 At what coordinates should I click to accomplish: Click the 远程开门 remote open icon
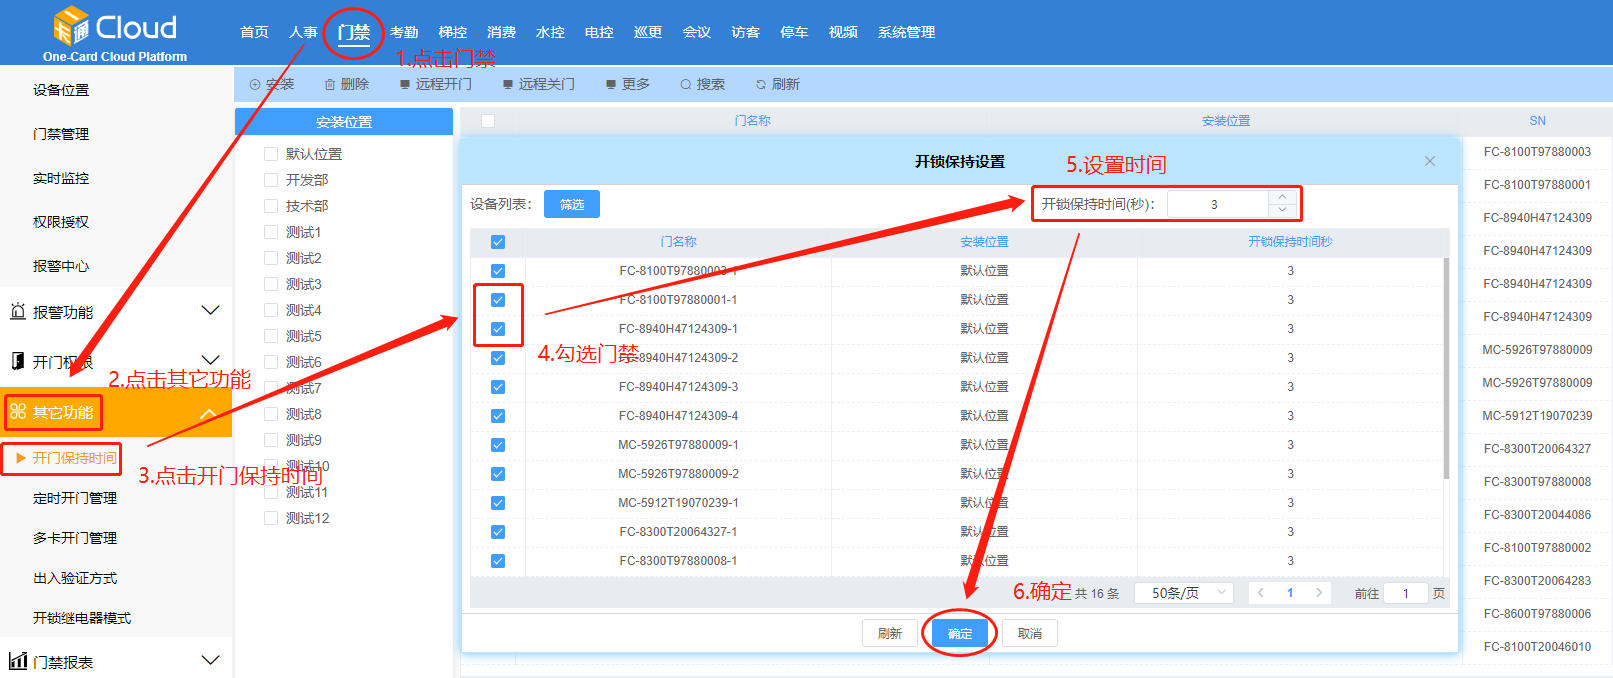405,85
